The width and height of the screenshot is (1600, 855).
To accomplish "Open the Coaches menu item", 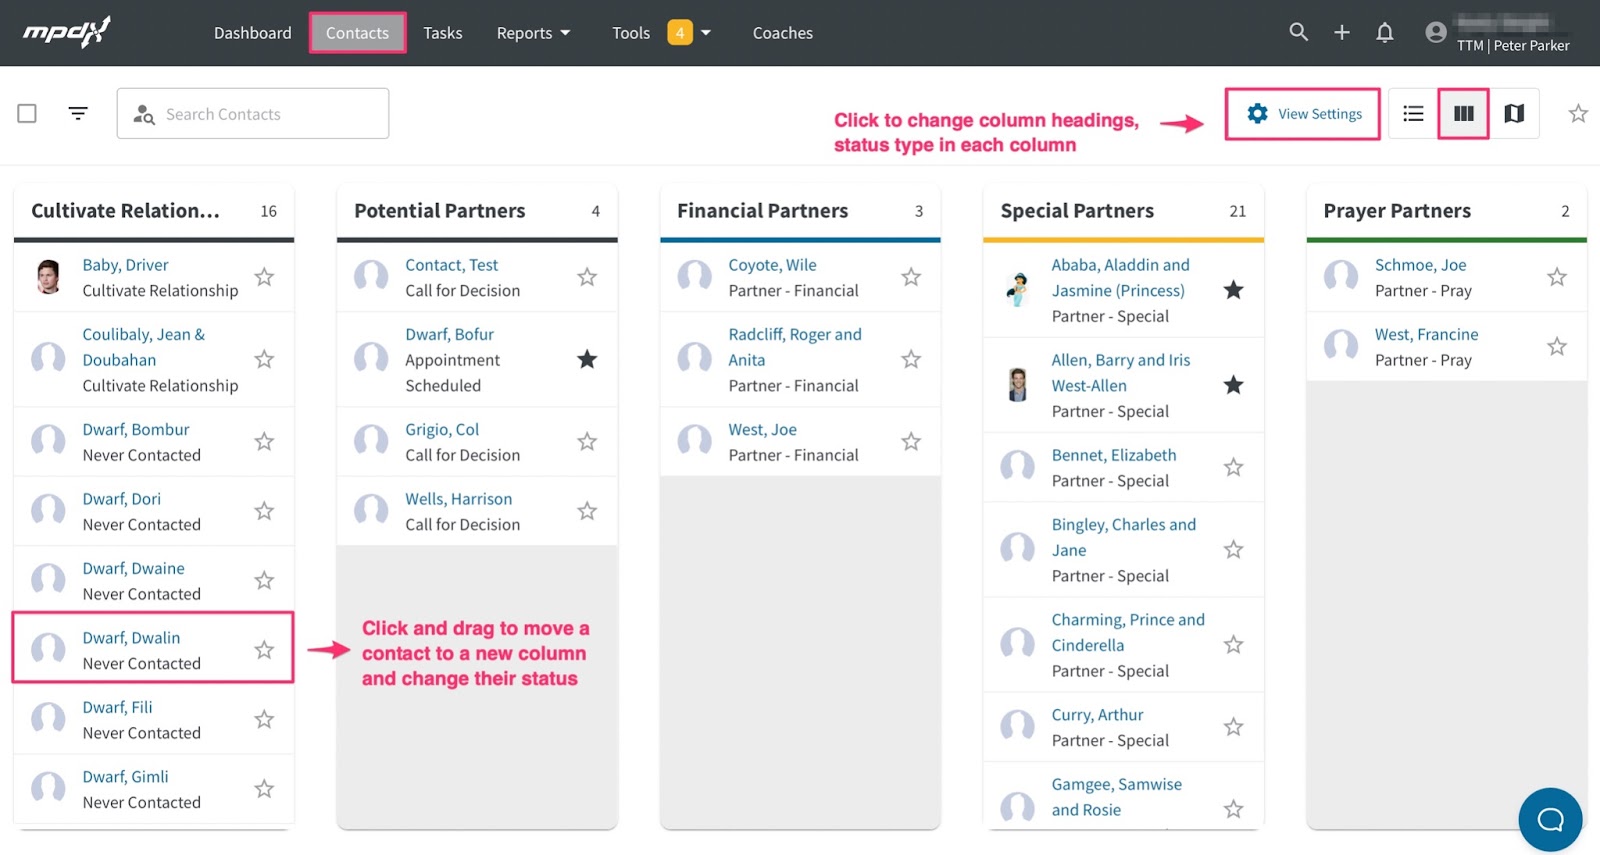I will point(782,33).
